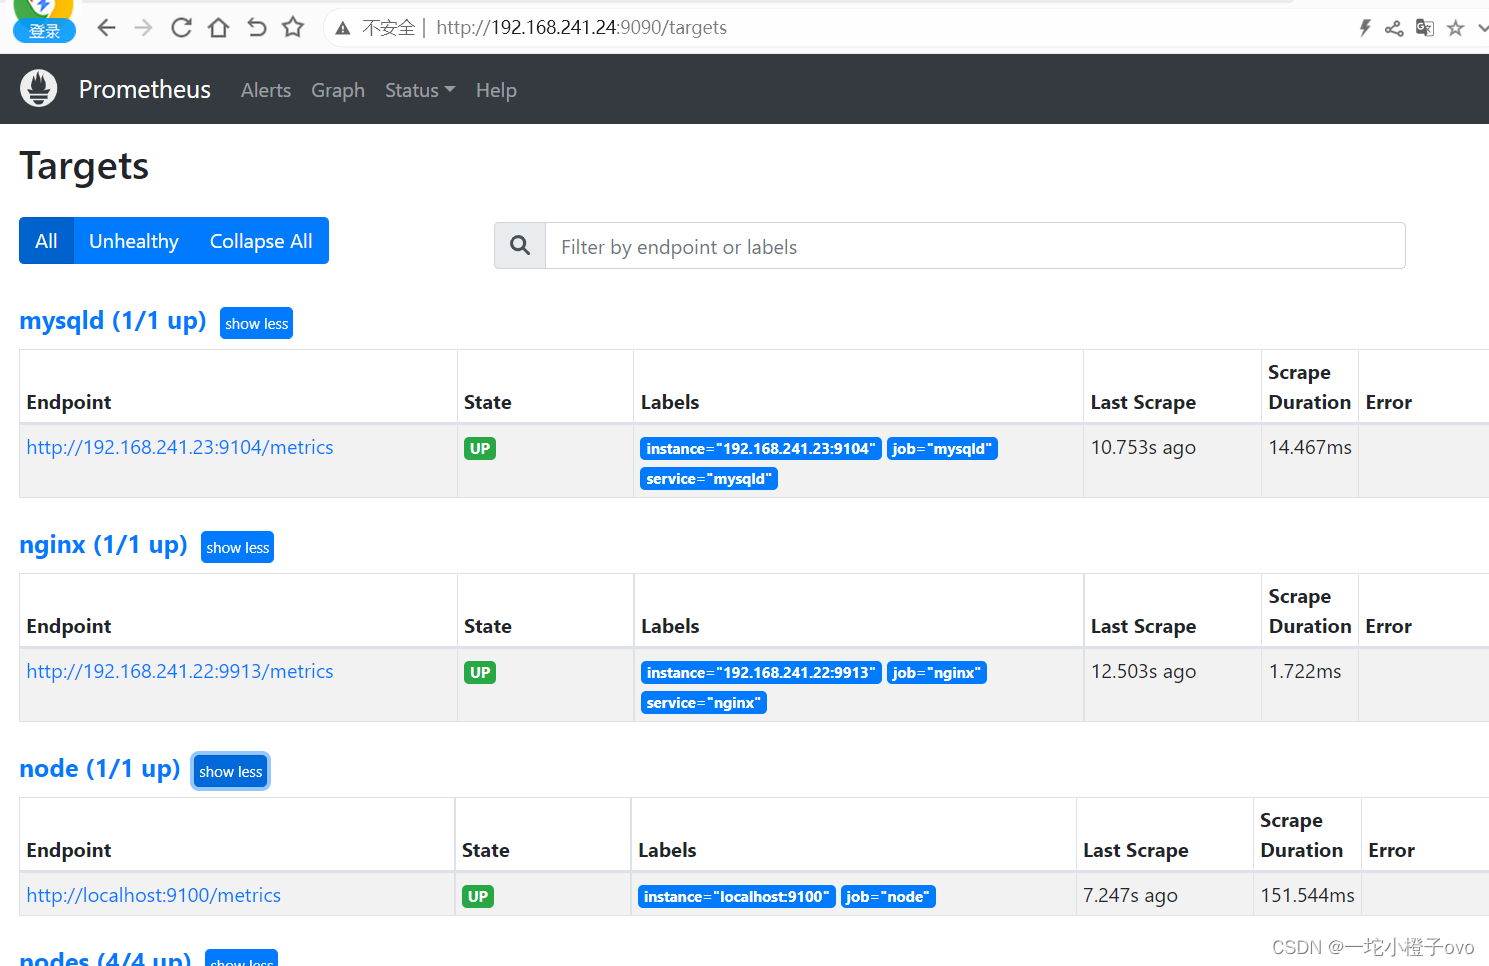Click the undo/restore arrow icon in toolbar
This screenshot has width=1489, height=966.
pyautogui.click(x=256, y=27)
